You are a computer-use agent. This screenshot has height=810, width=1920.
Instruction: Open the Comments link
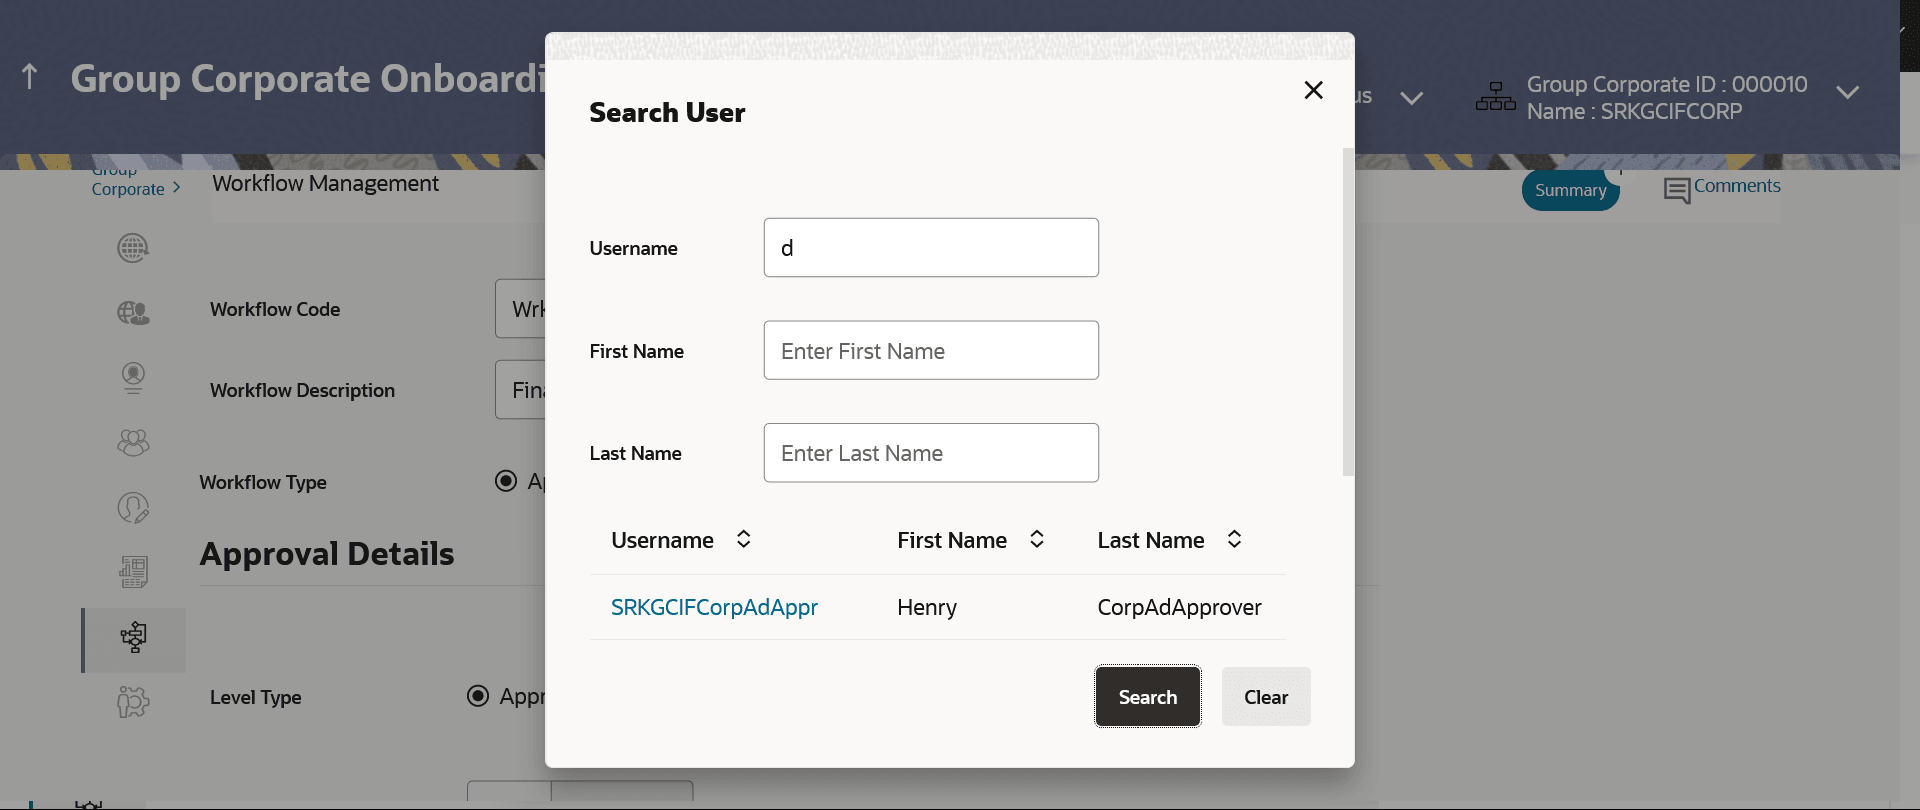point(1737,186)
